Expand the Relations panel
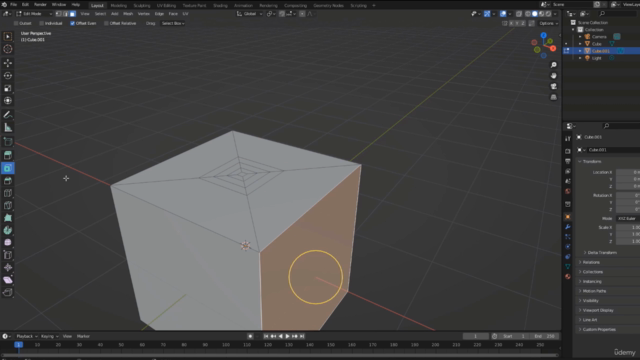Image resolution: width=640 pixels, height=360 pixels. pyautogui.click(x=591, y=262)
